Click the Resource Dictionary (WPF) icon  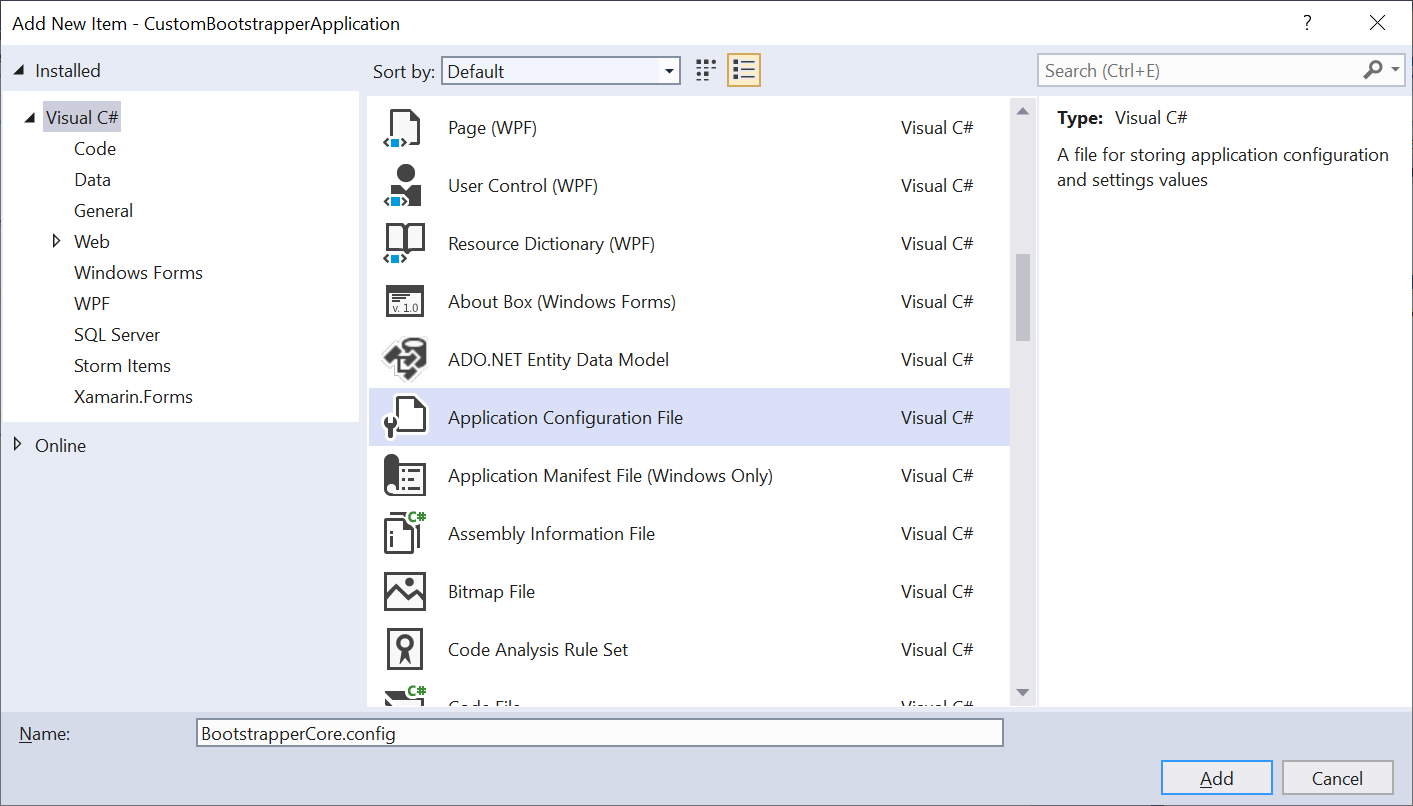[x=404, y=244]
